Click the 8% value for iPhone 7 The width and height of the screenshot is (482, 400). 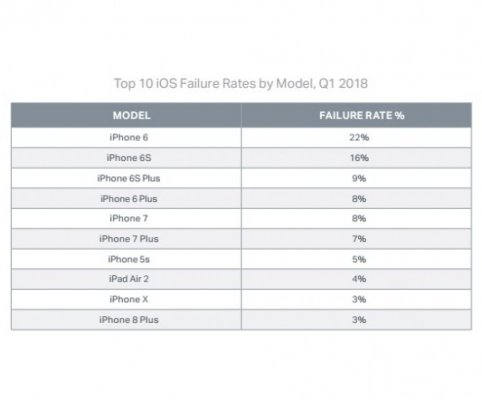[359, 218]
